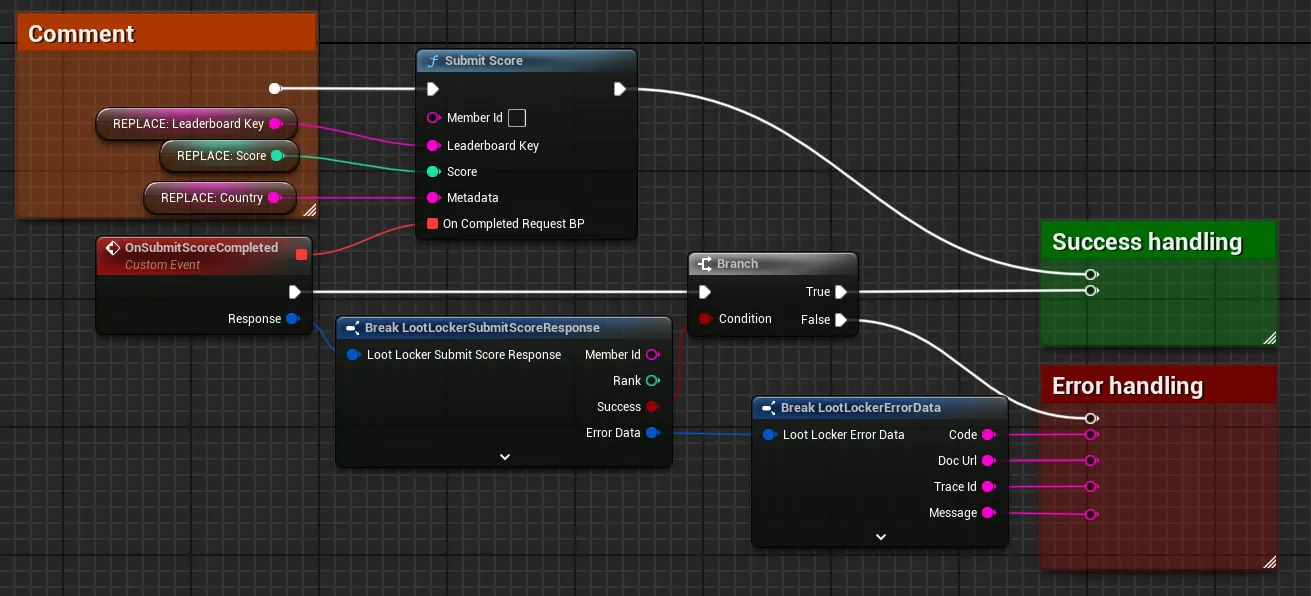Click the Submit Score exec input pin
1311x596 pixels.
(433, 89)
